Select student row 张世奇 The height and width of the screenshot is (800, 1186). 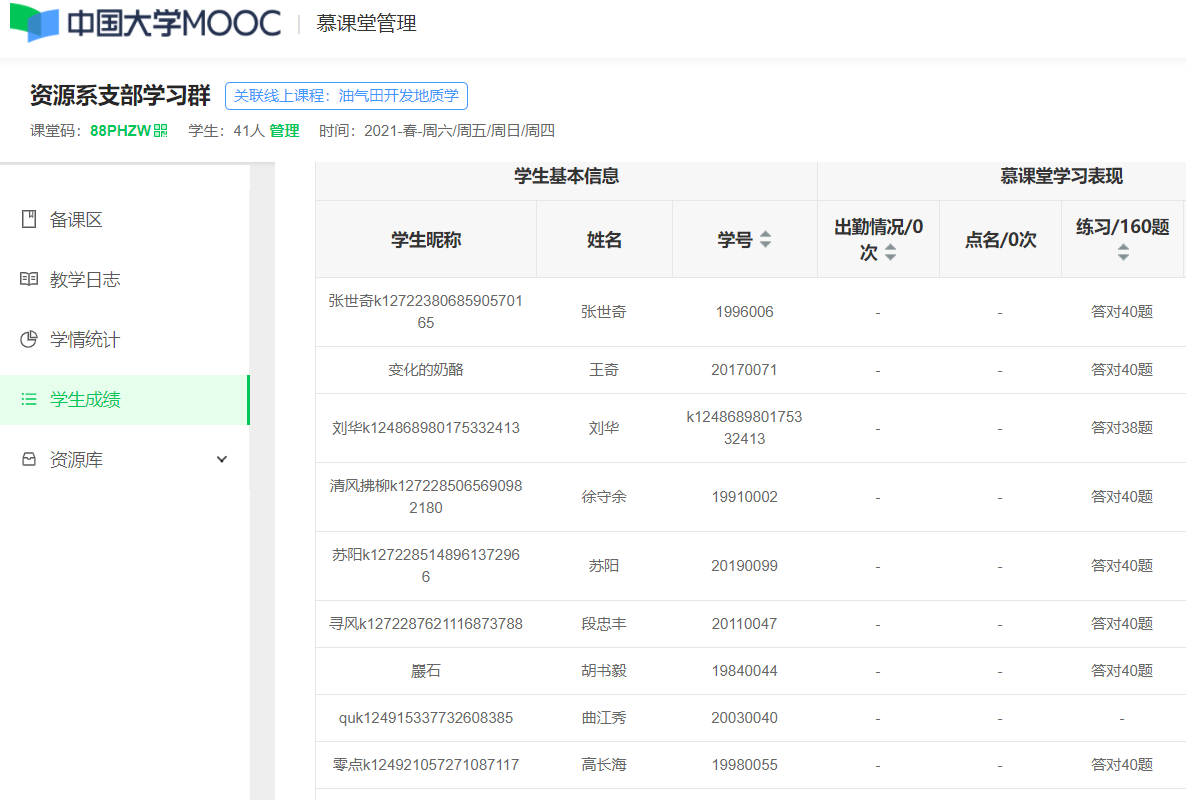point(604,312)
